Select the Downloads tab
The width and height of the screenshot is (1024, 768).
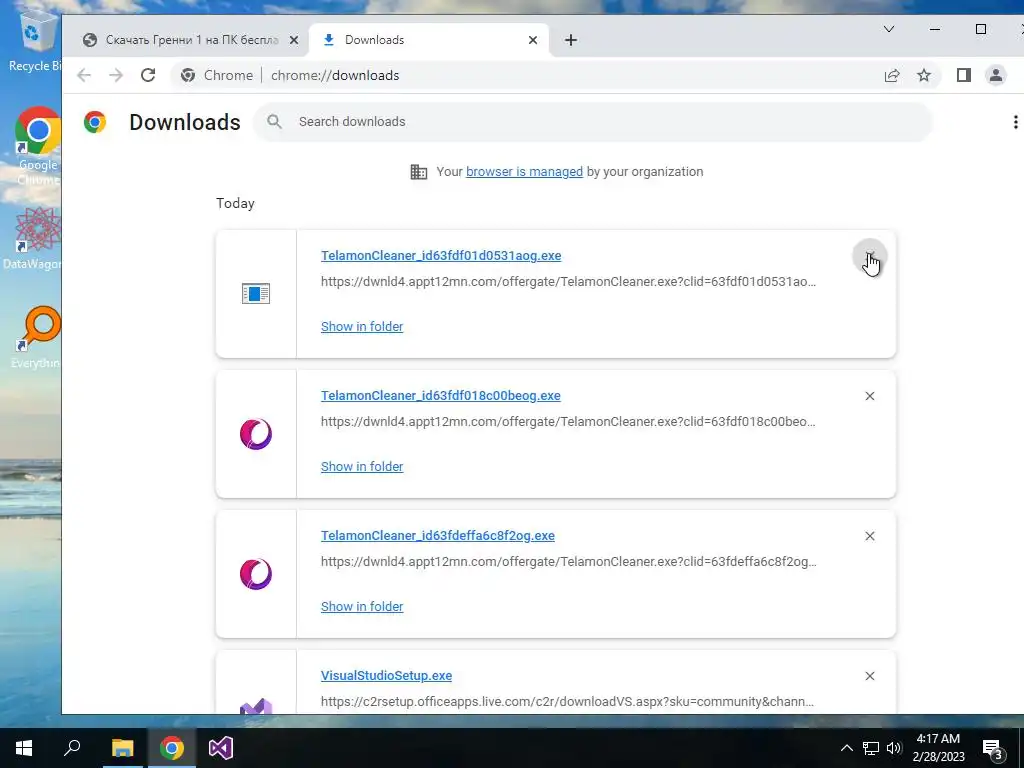[428, 40]
